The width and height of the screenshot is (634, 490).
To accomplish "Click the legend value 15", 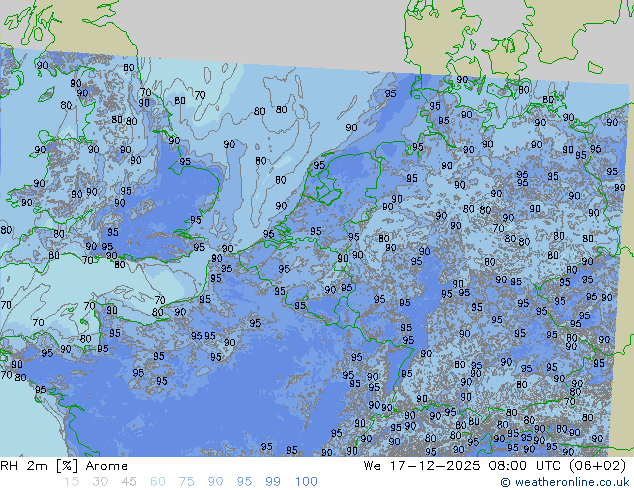I will coord(71,482).
